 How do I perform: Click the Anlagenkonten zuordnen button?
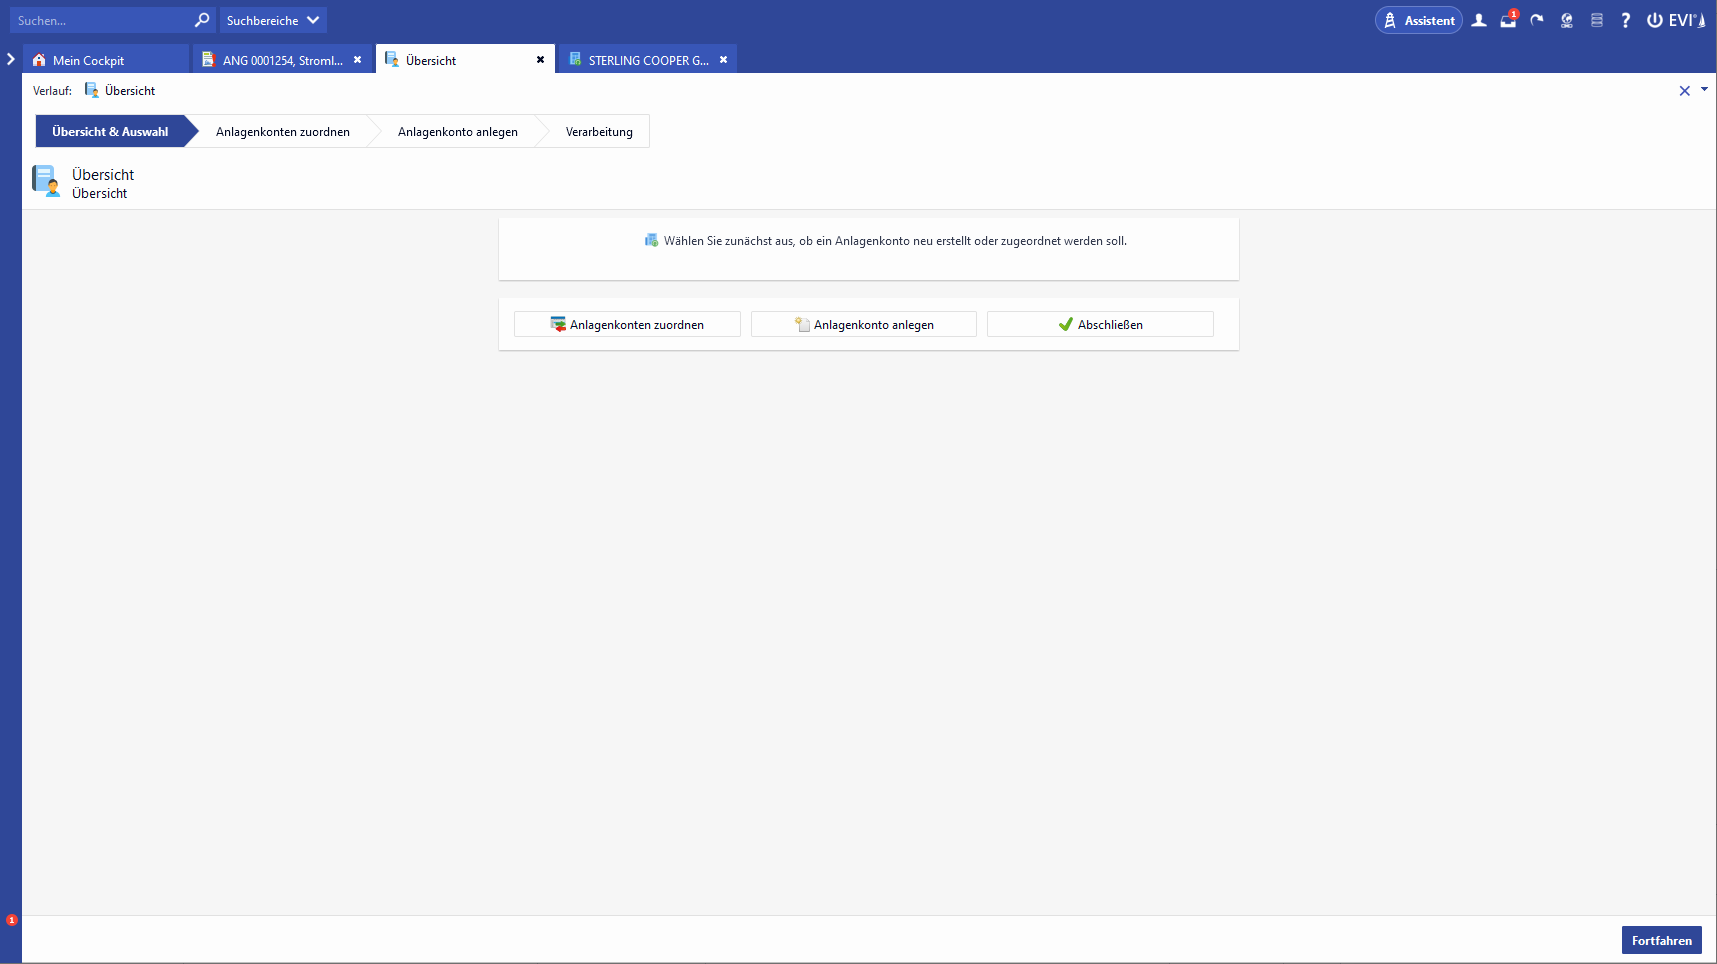click(x=627, y=325)
